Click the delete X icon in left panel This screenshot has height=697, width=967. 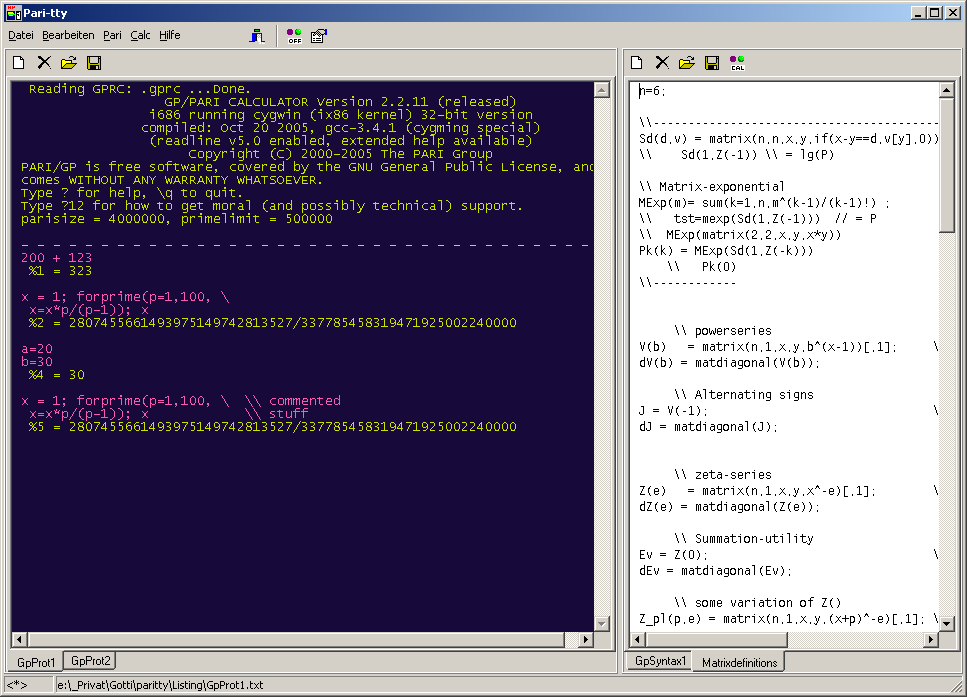coord(44,63)
